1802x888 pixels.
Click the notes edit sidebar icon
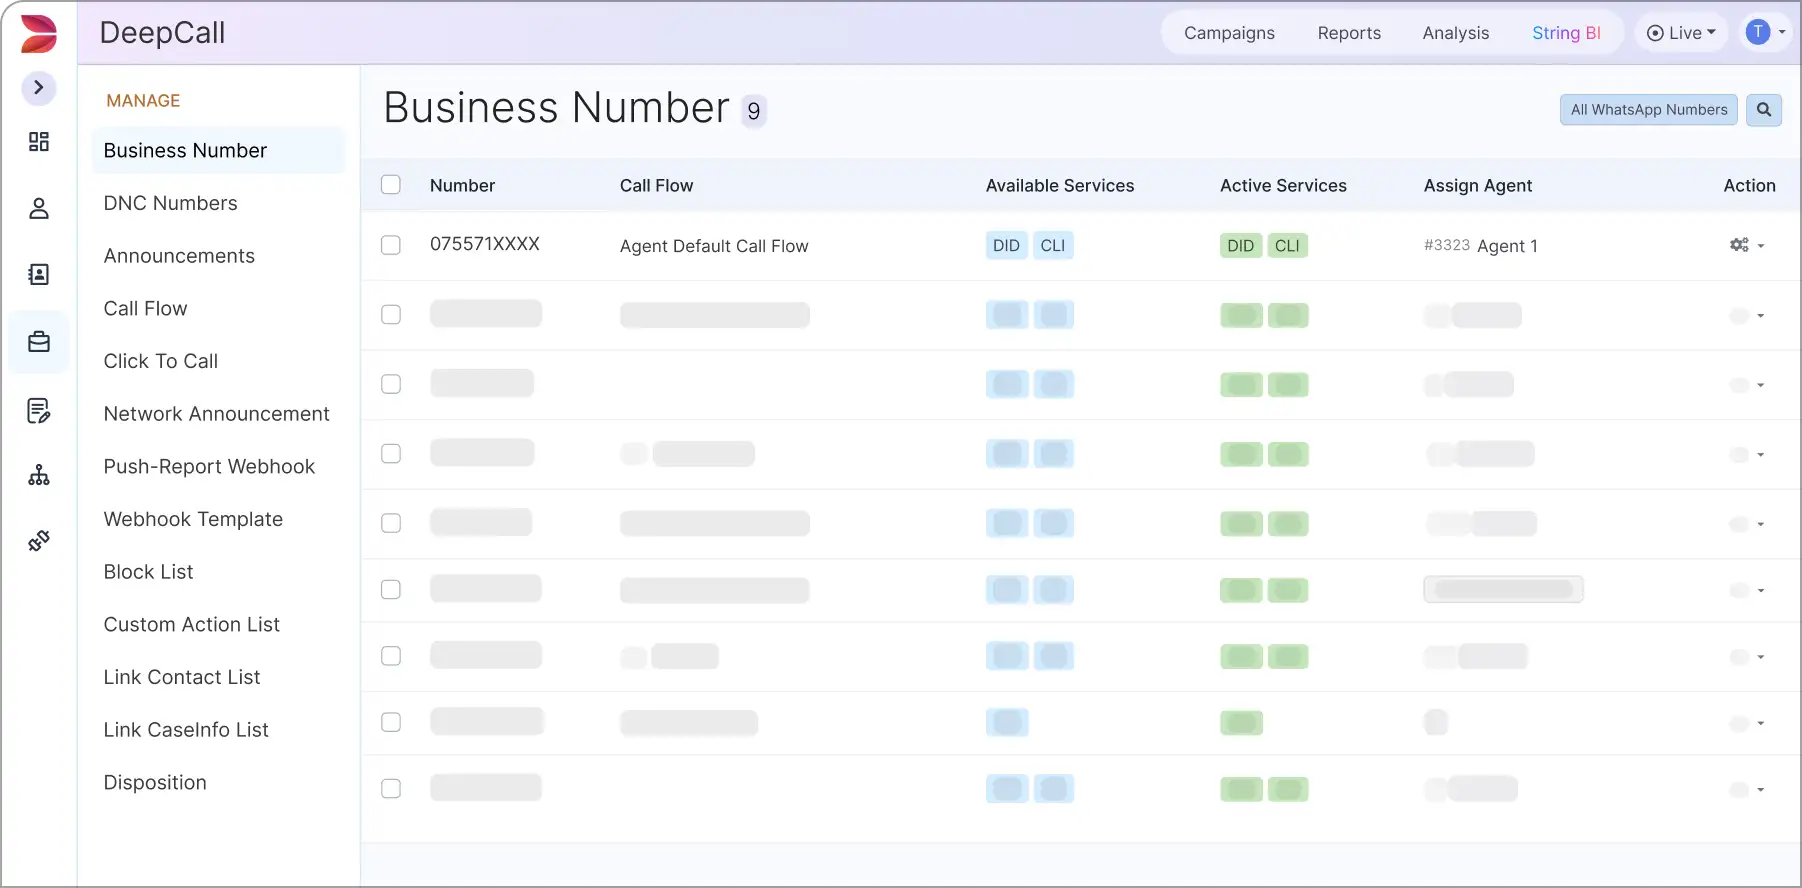[x=39, y=410]
